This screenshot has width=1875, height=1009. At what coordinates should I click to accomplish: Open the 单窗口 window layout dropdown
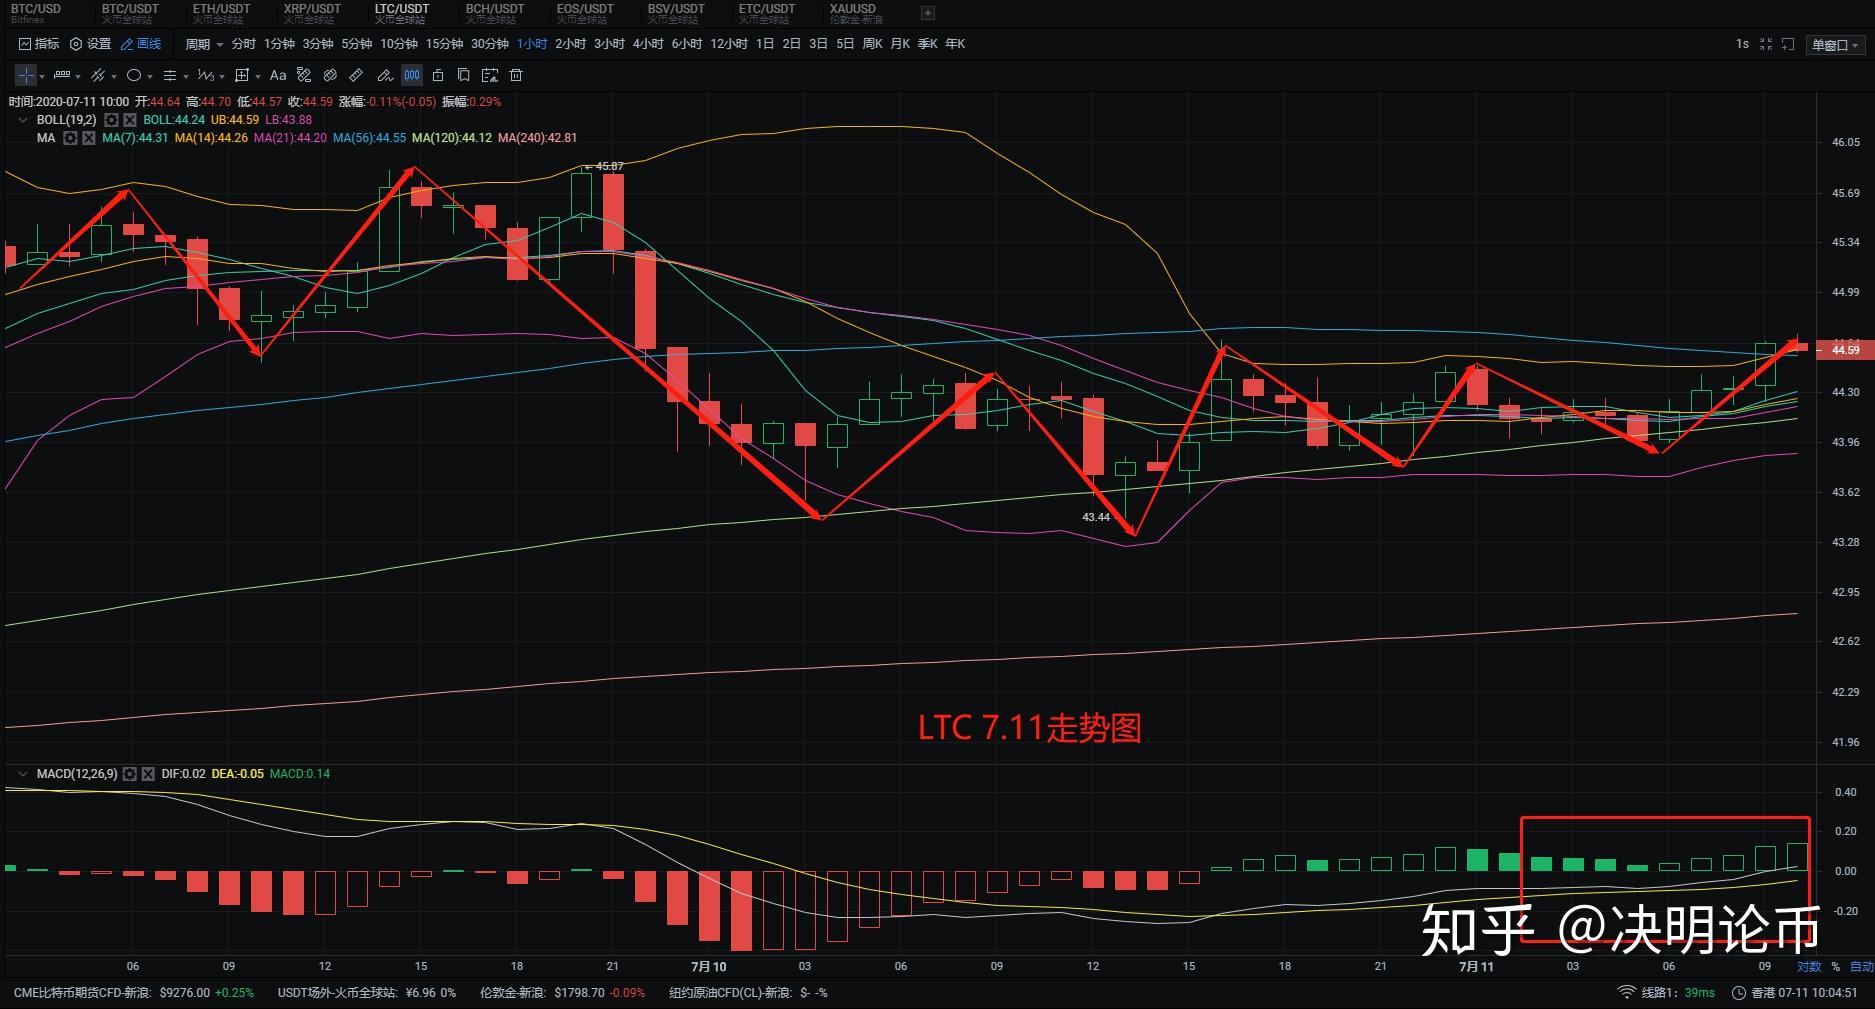(x=1836, y=45)
